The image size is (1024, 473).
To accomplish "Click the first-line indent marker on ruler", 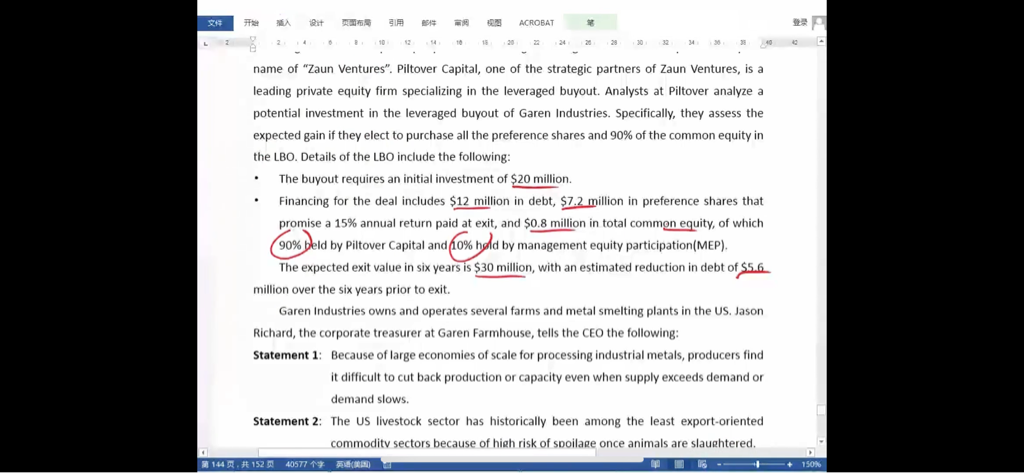I will coord(253,39).
